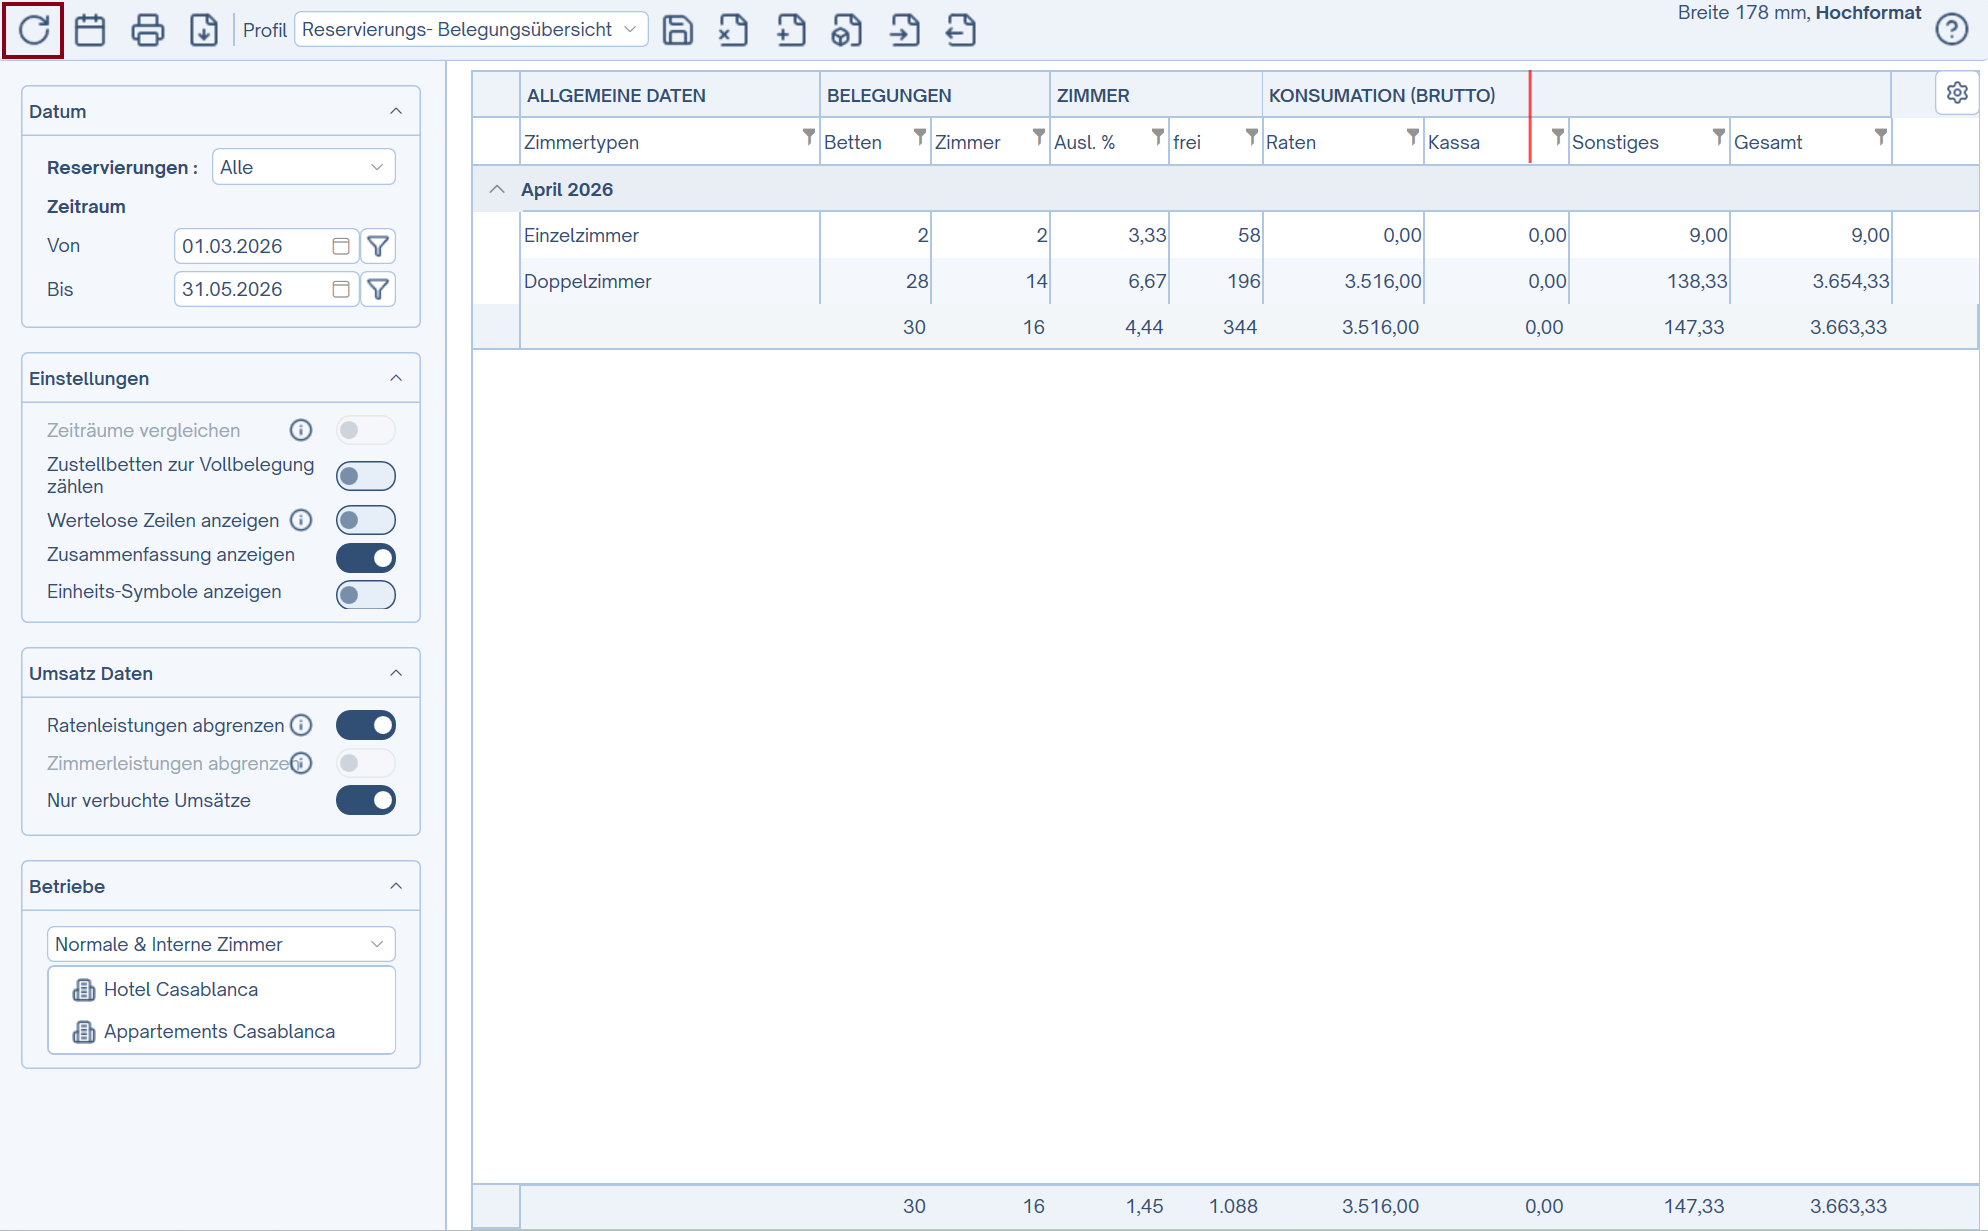The height and width of the screenshot is (1231, 1988).
Task: Collapse the Umsatz Daten panel
Action: click(x=396, y=673)
